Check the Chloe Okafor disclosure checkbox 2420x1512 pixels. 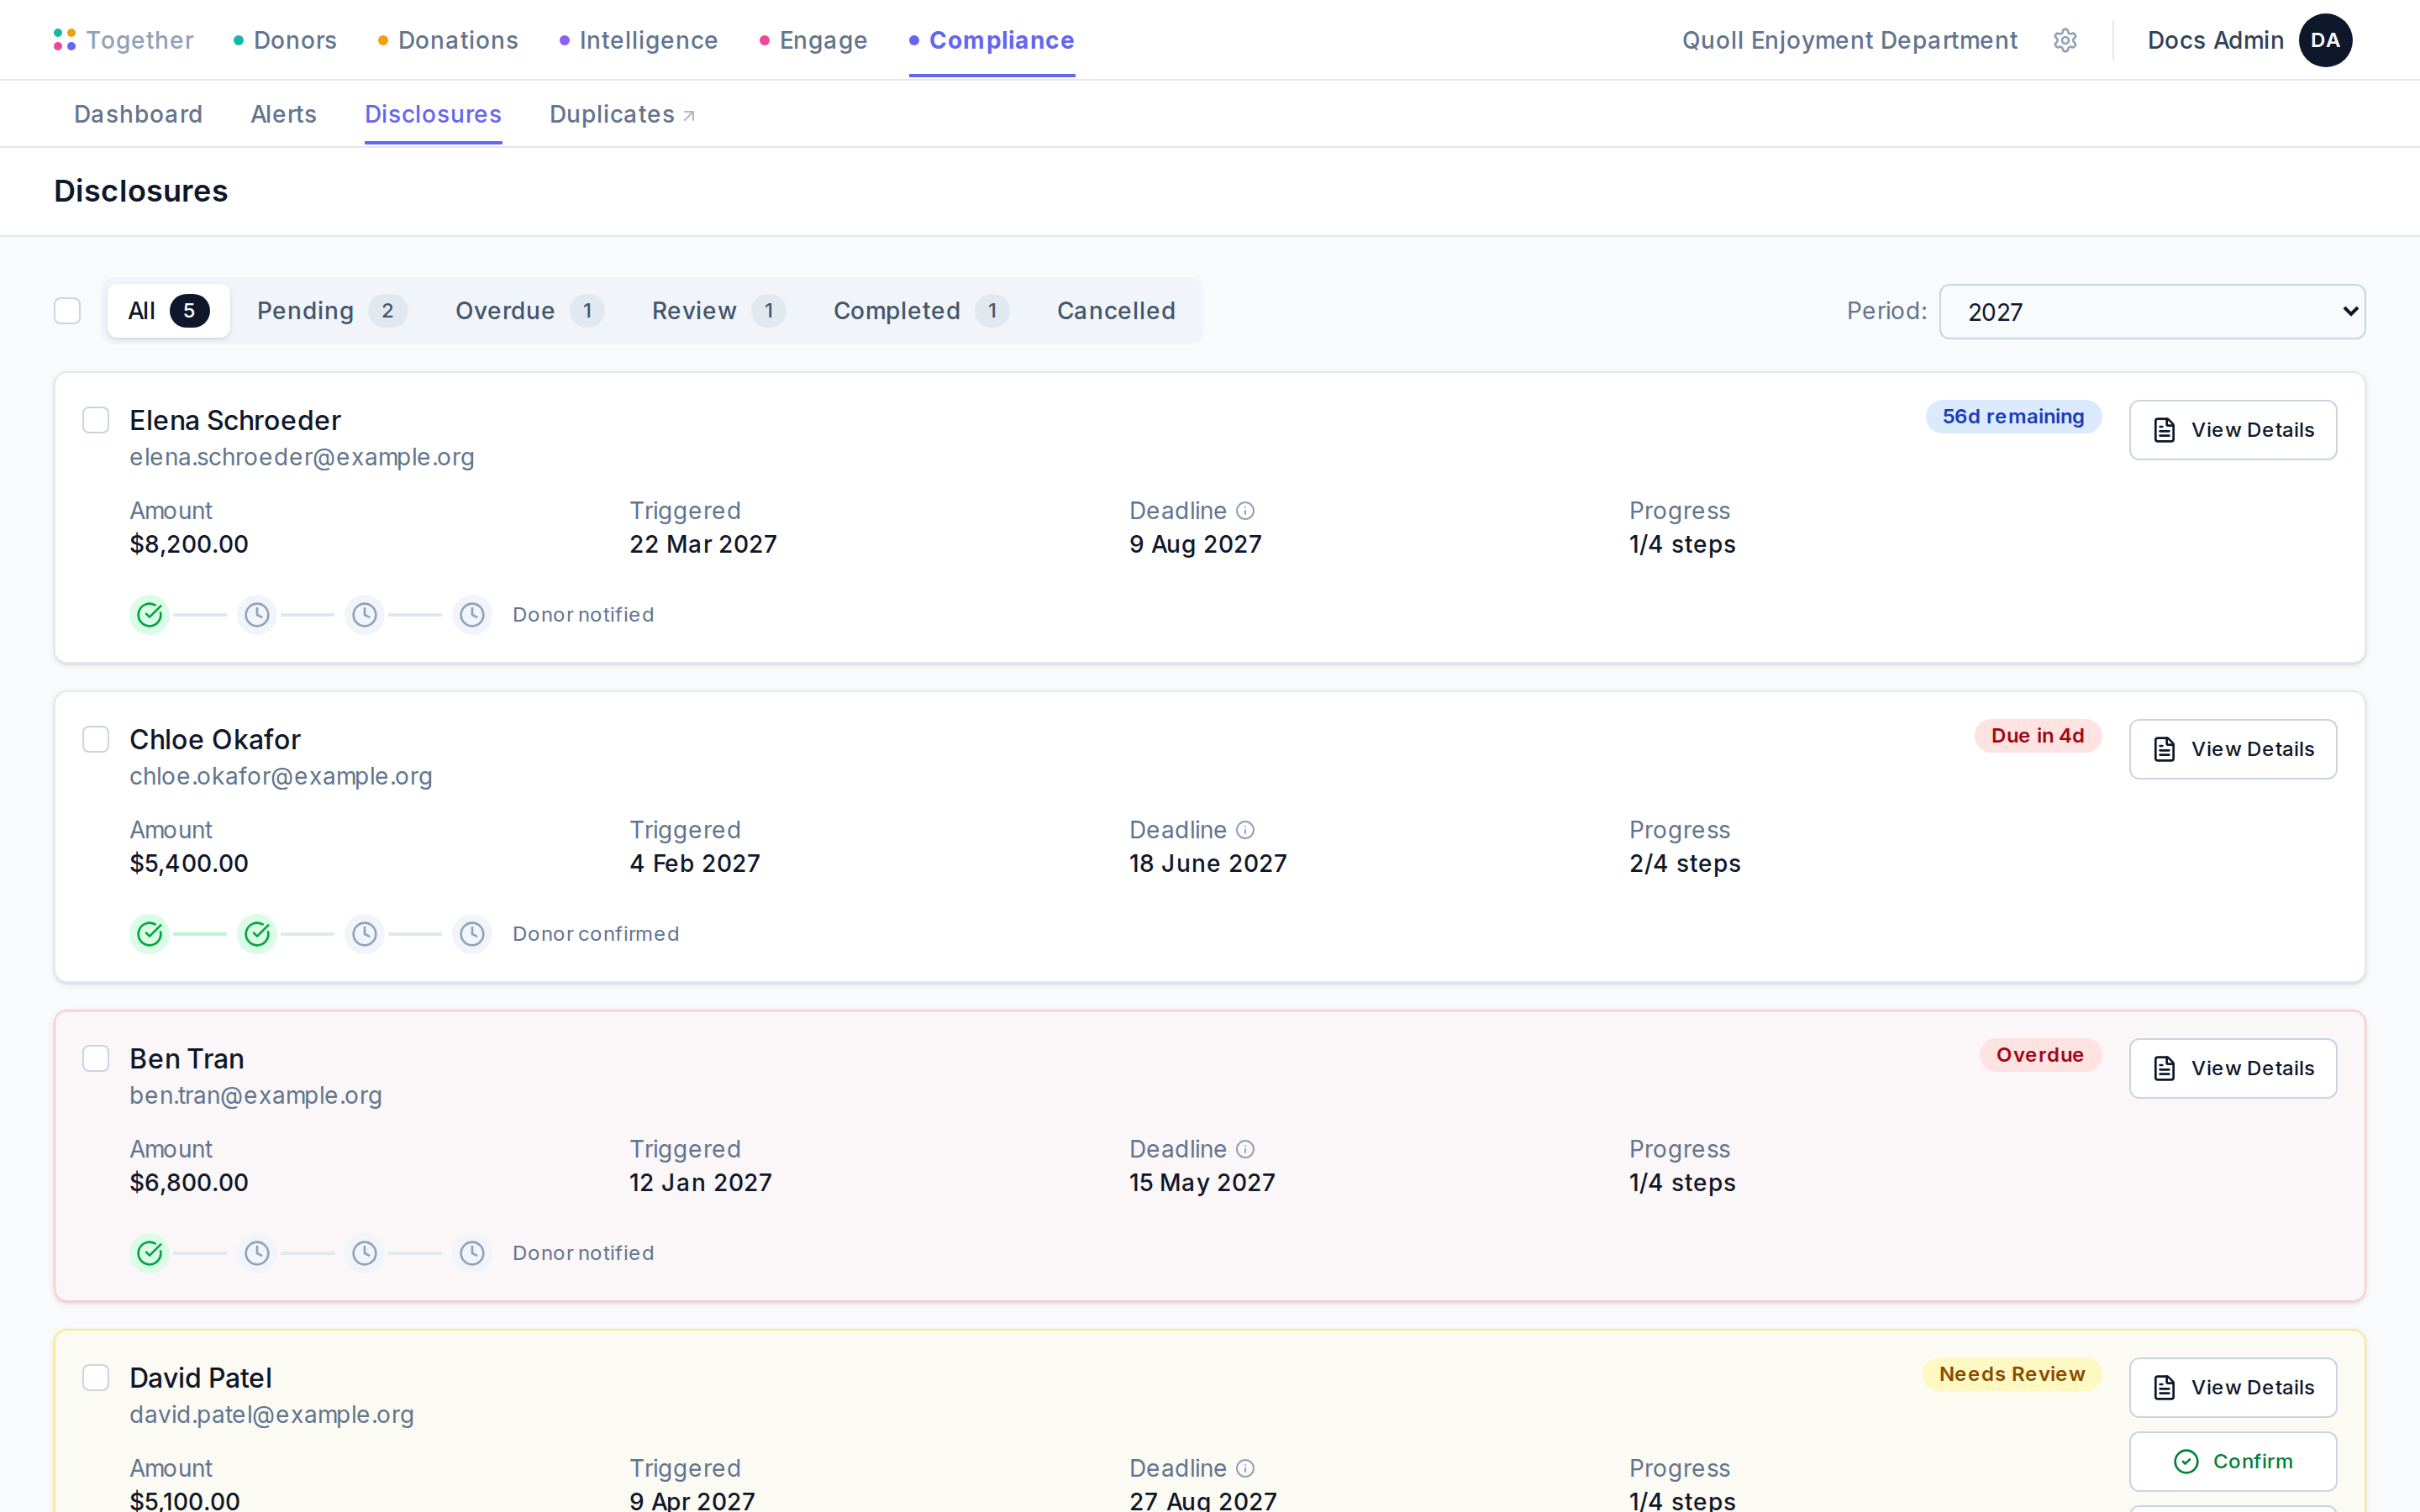[x=96, y=739]
